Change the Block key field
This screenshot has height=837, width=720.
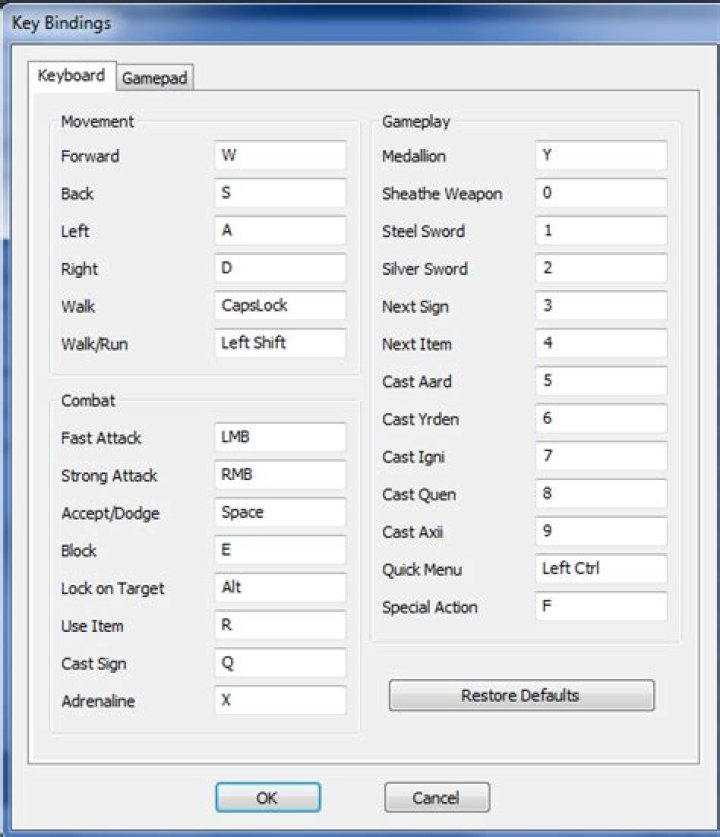coord(280,550)
